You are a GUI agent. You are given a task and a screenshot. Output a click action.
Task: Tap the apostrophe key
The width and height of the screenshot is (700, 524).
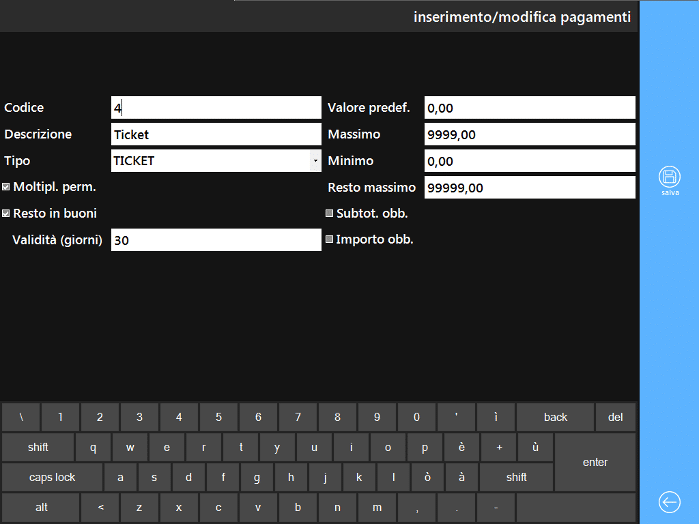(x=456, y=417)
